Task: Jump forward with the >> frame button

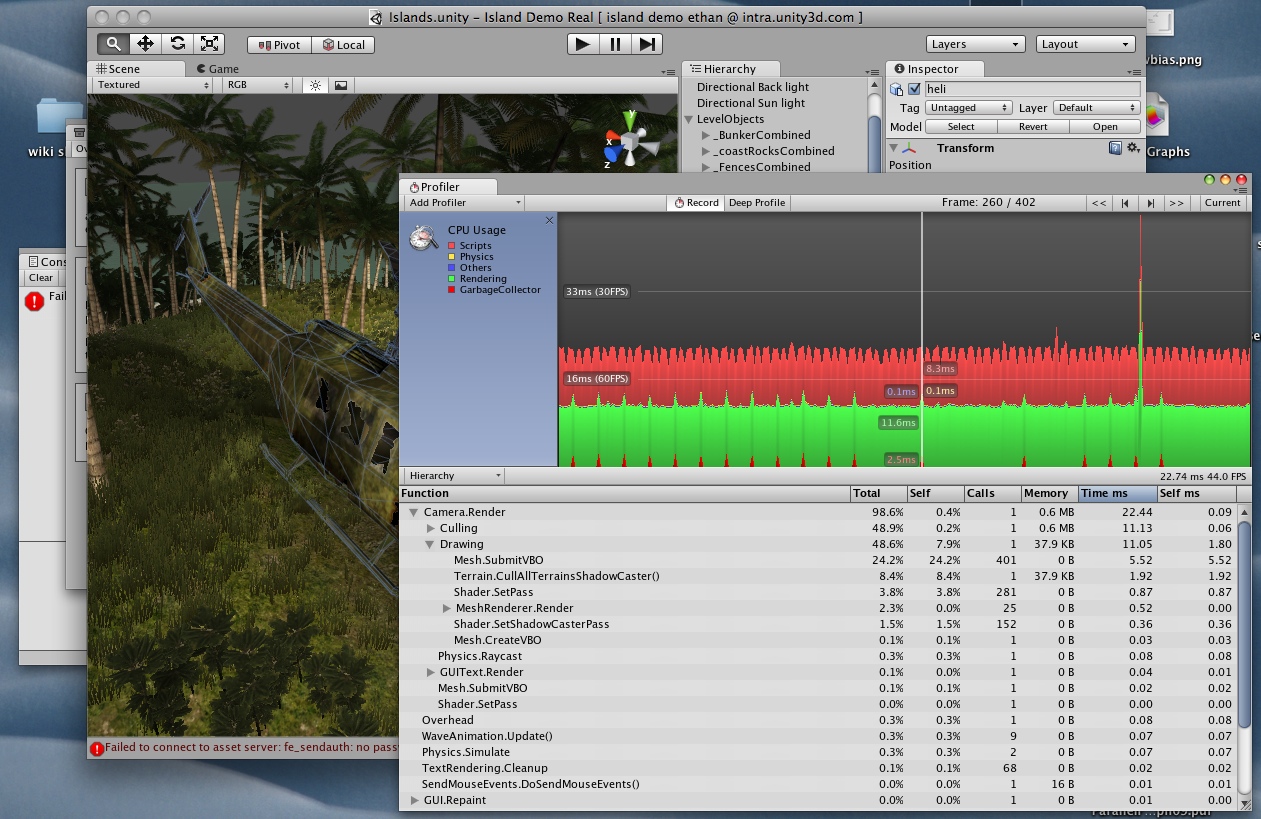Action: (1176, 203)
